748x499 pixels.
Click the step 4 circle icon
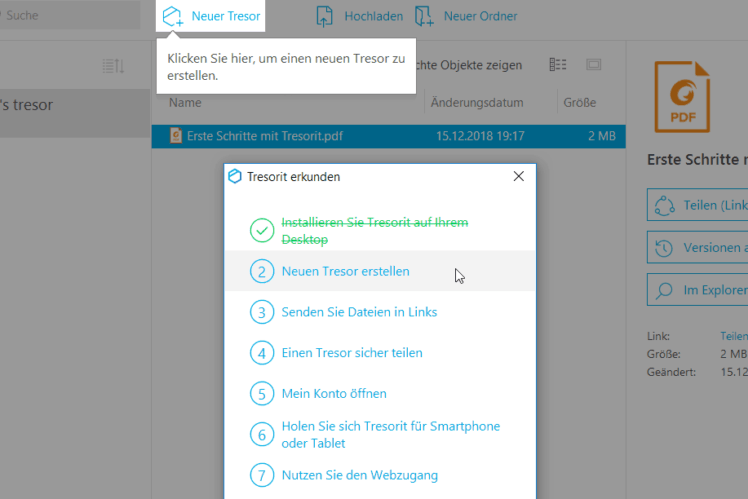pyautogui.click(x=262, y=353)
